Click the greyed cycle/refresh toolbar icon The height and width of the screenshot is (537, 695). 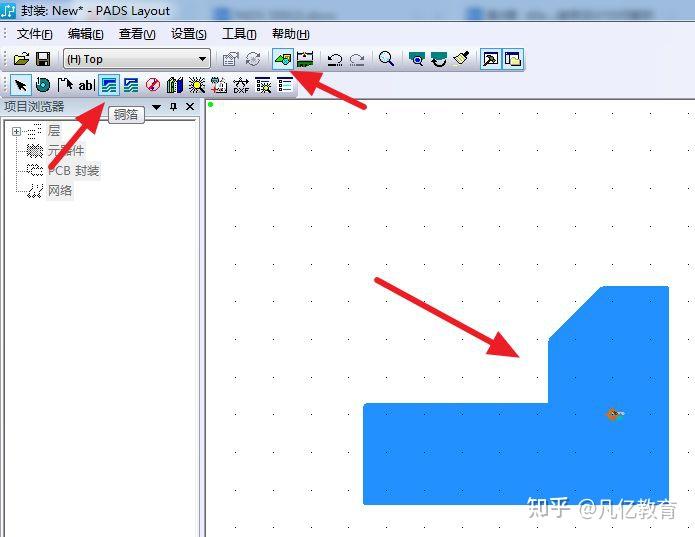[253, 59]
